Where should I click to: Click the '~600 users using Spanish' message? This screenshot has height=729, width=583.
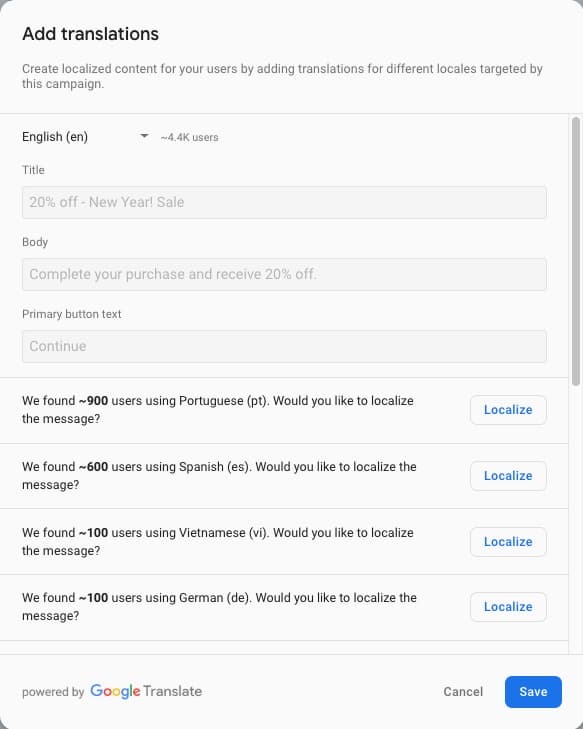pyautogui.click(x=219, y=476)
